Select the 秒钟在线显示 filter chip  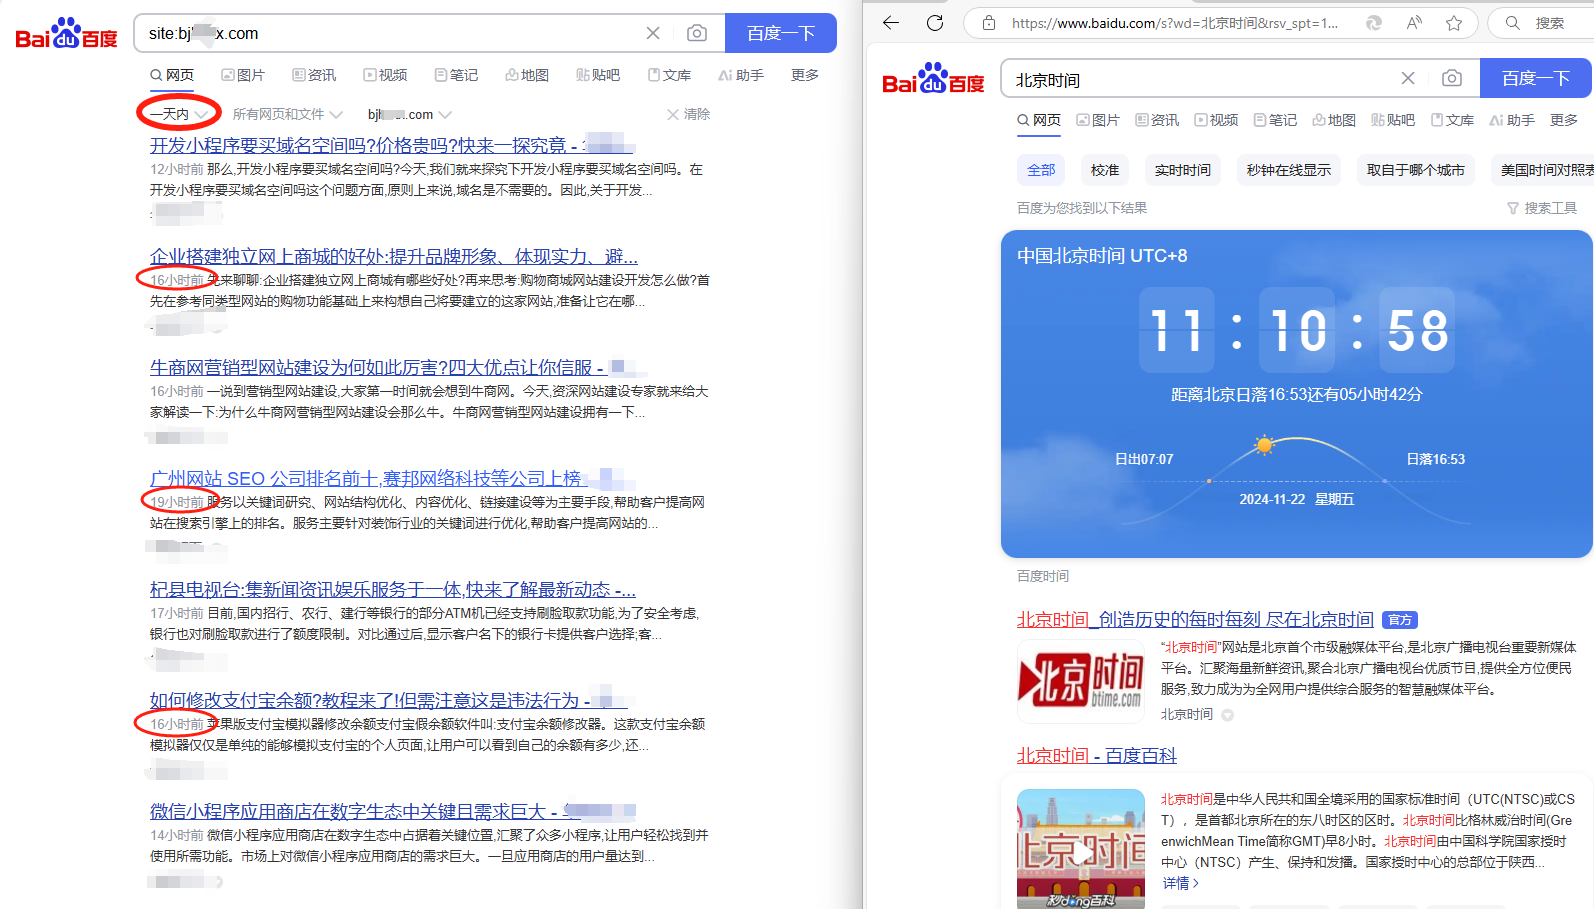pyautogui.click(x=1289, y=170)
